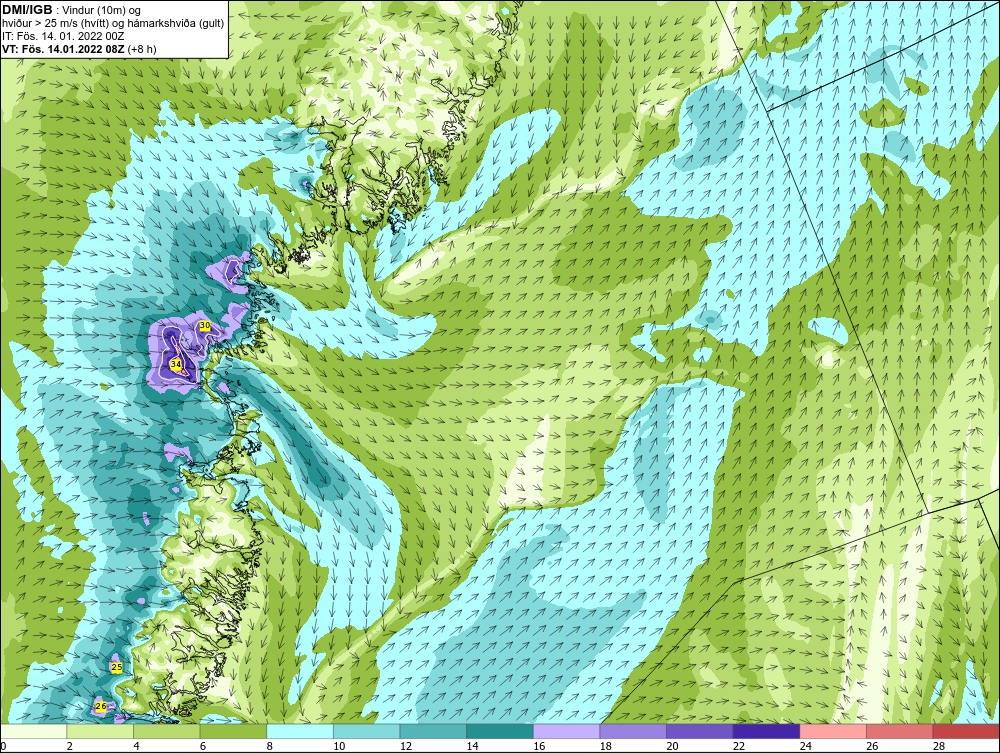
Task: Click the scale number 14
Action: [x=472, y=746]
